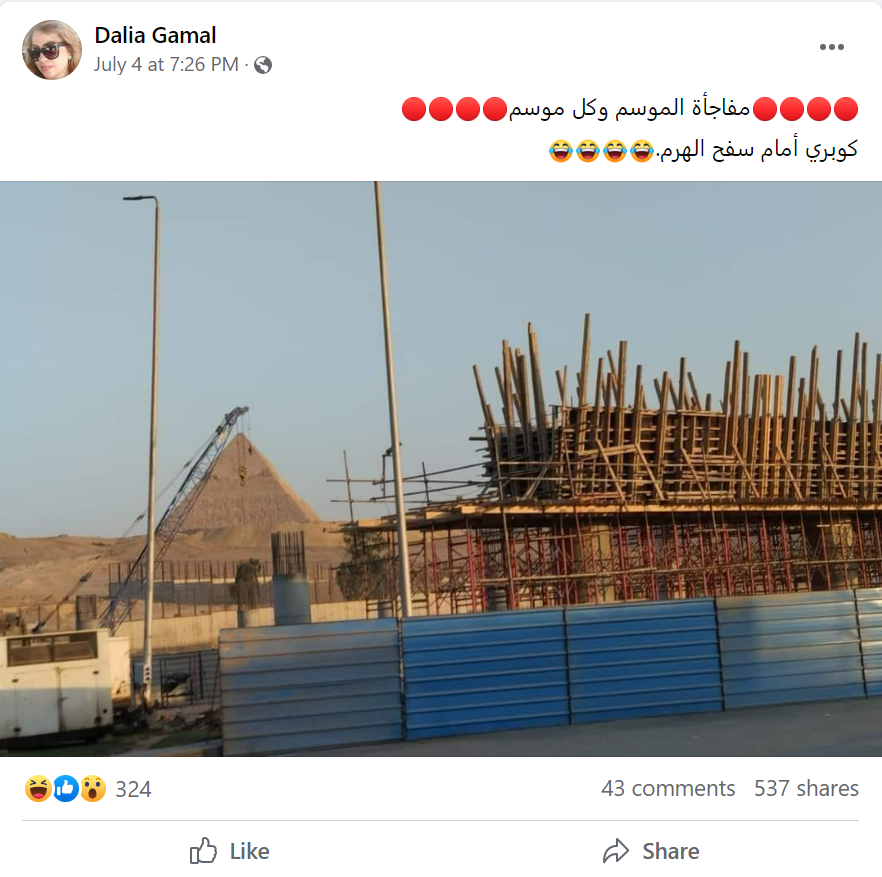This screenshot has height=877, width=882.
Task: Click the Haha laughing reaction icon
Action: pyautogui.click(x=38, y=789)
